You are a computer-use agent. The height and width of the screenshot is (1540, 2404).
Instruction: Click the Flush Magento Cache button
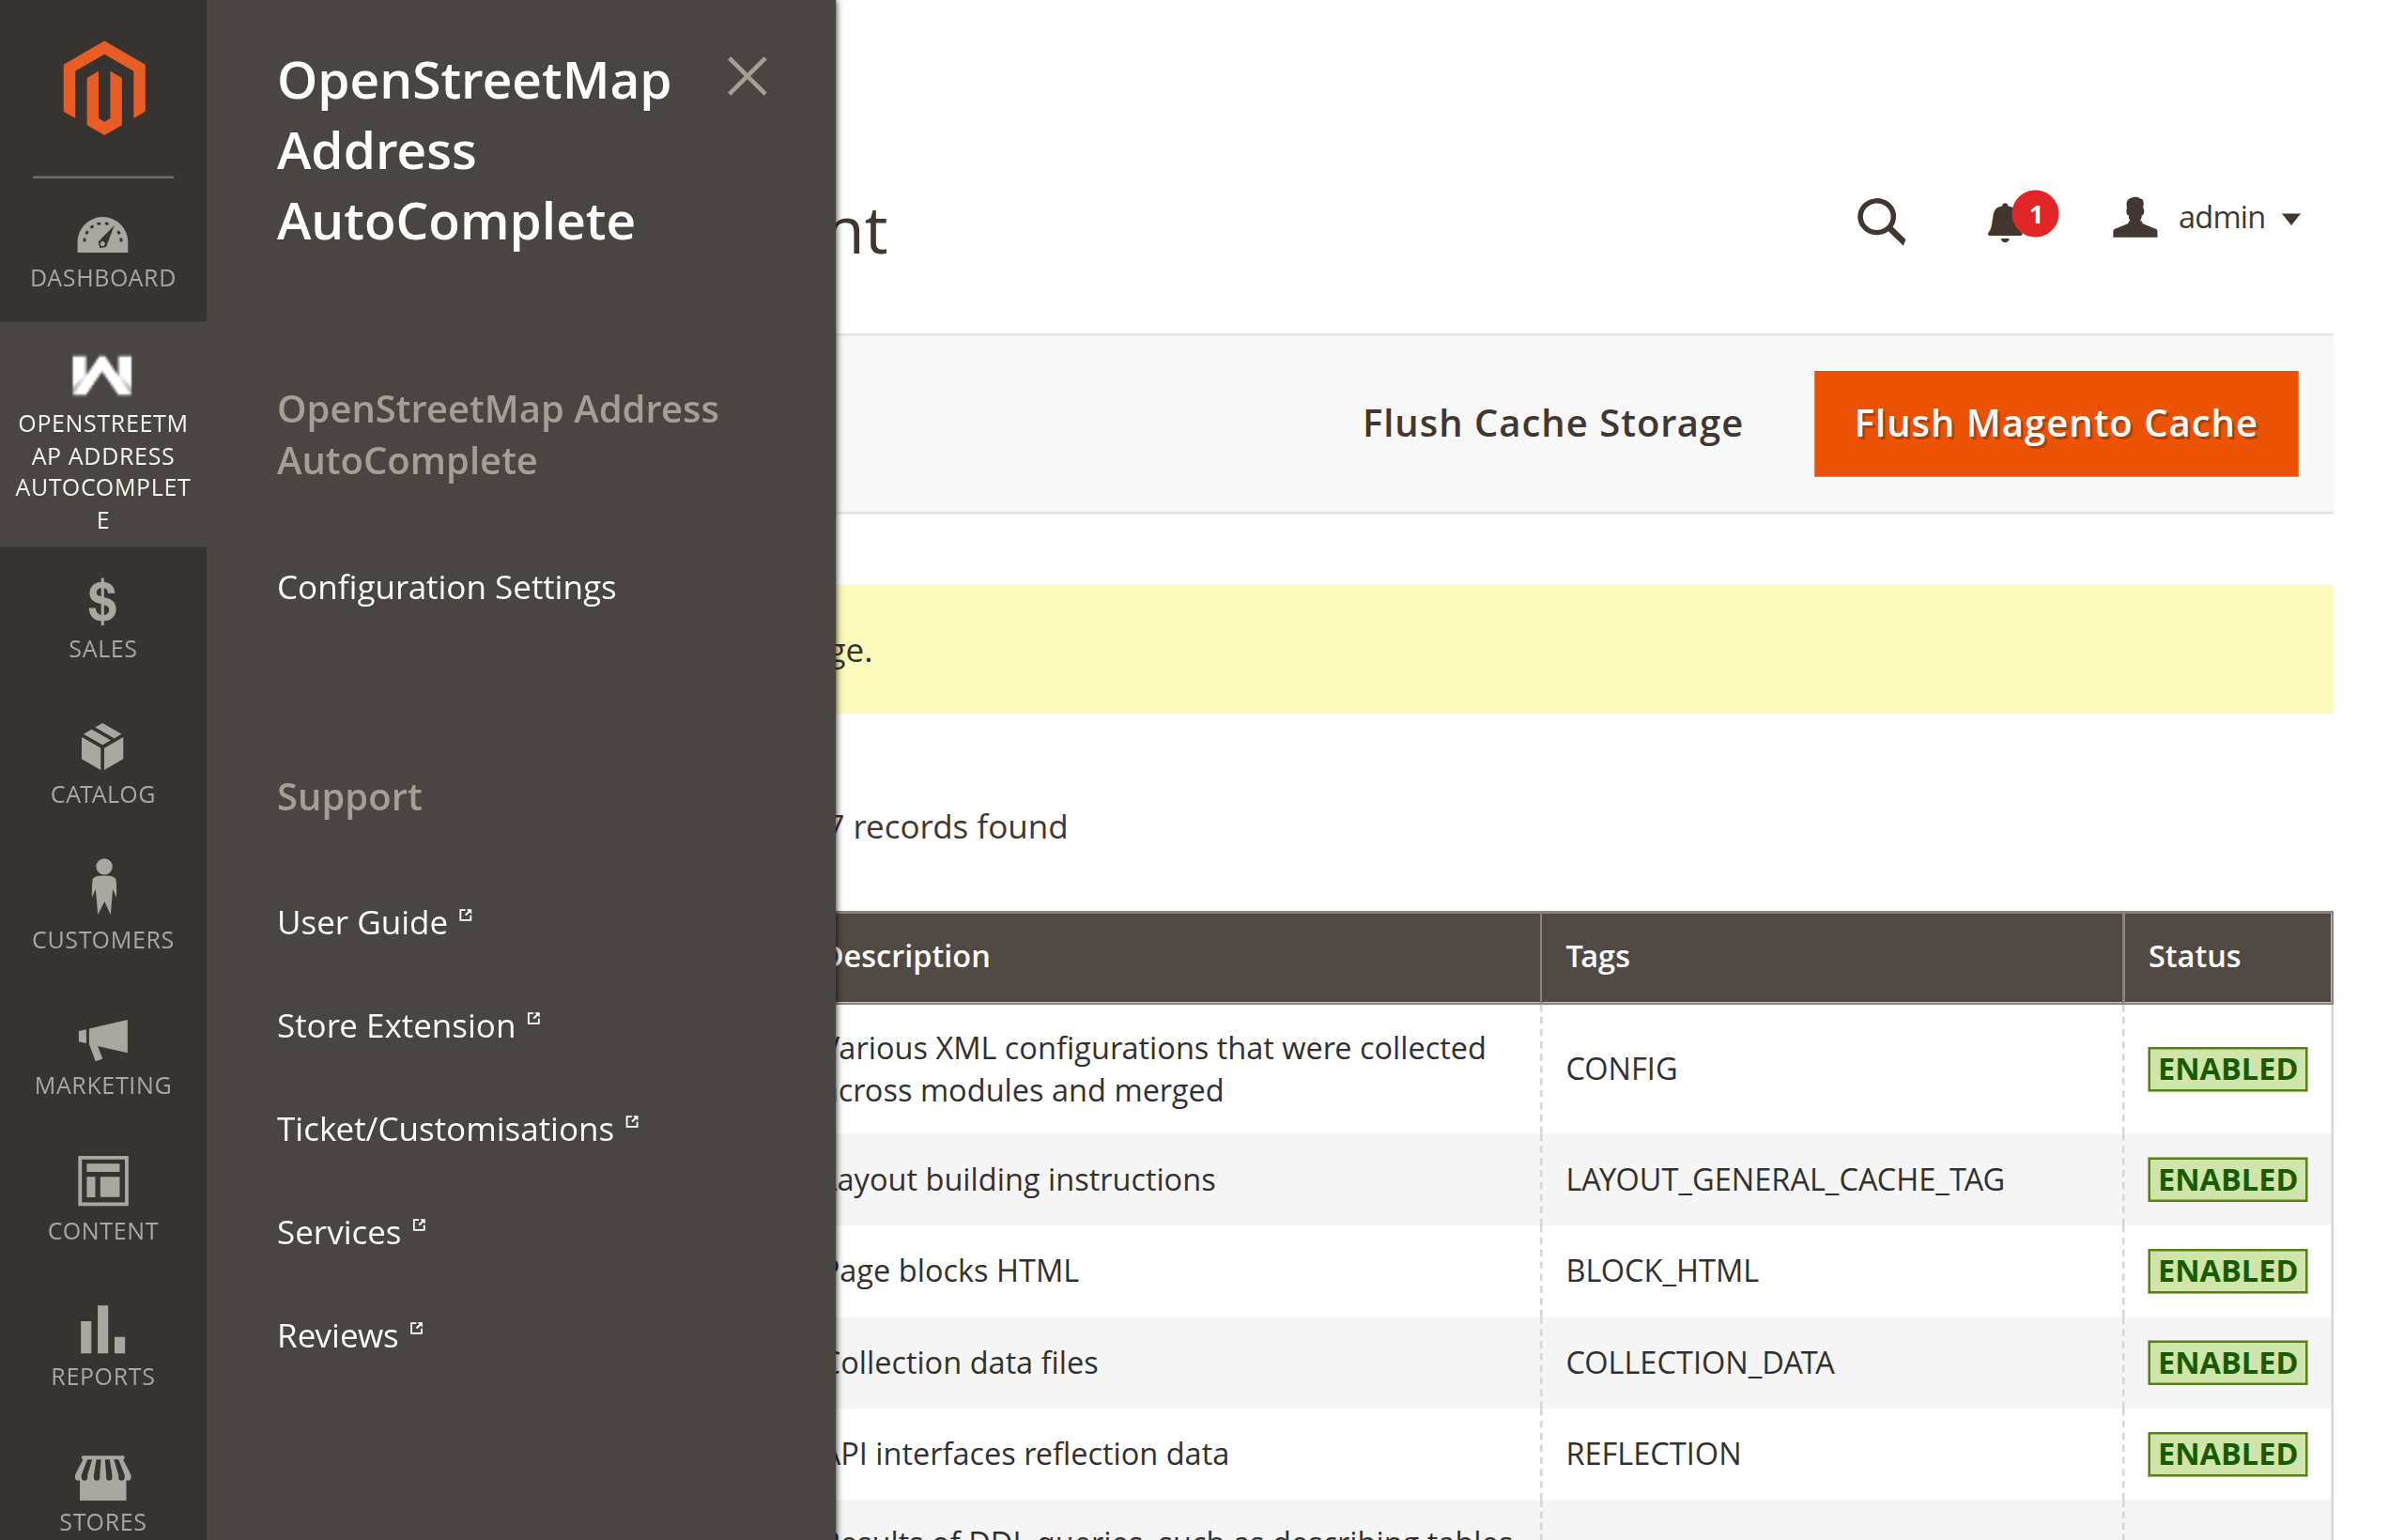pos(2055,423)
